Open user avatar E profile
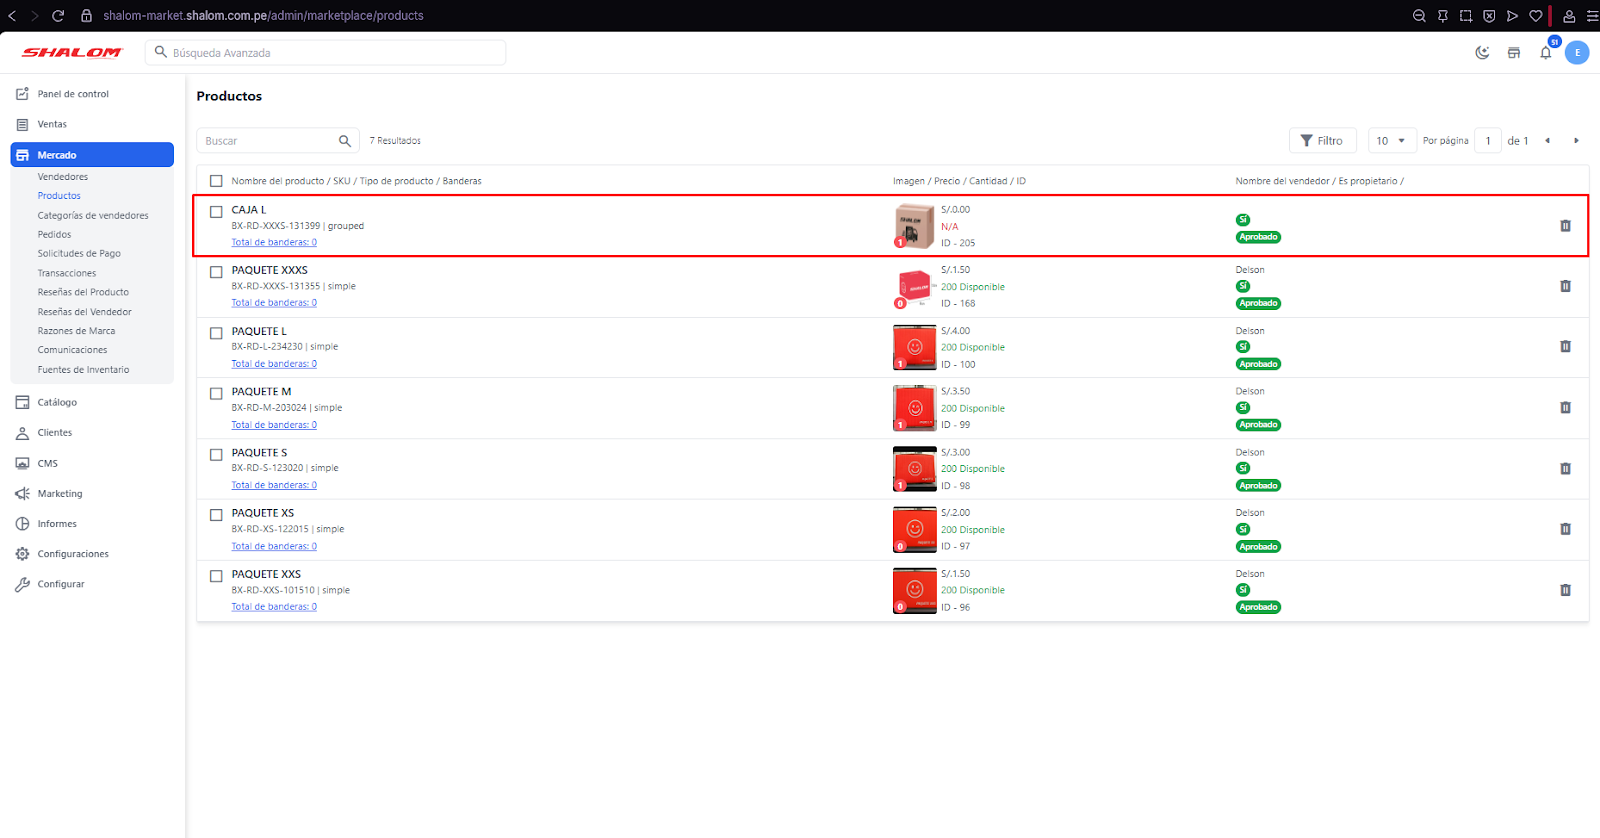1600x838 pixels. (1577, 53)
